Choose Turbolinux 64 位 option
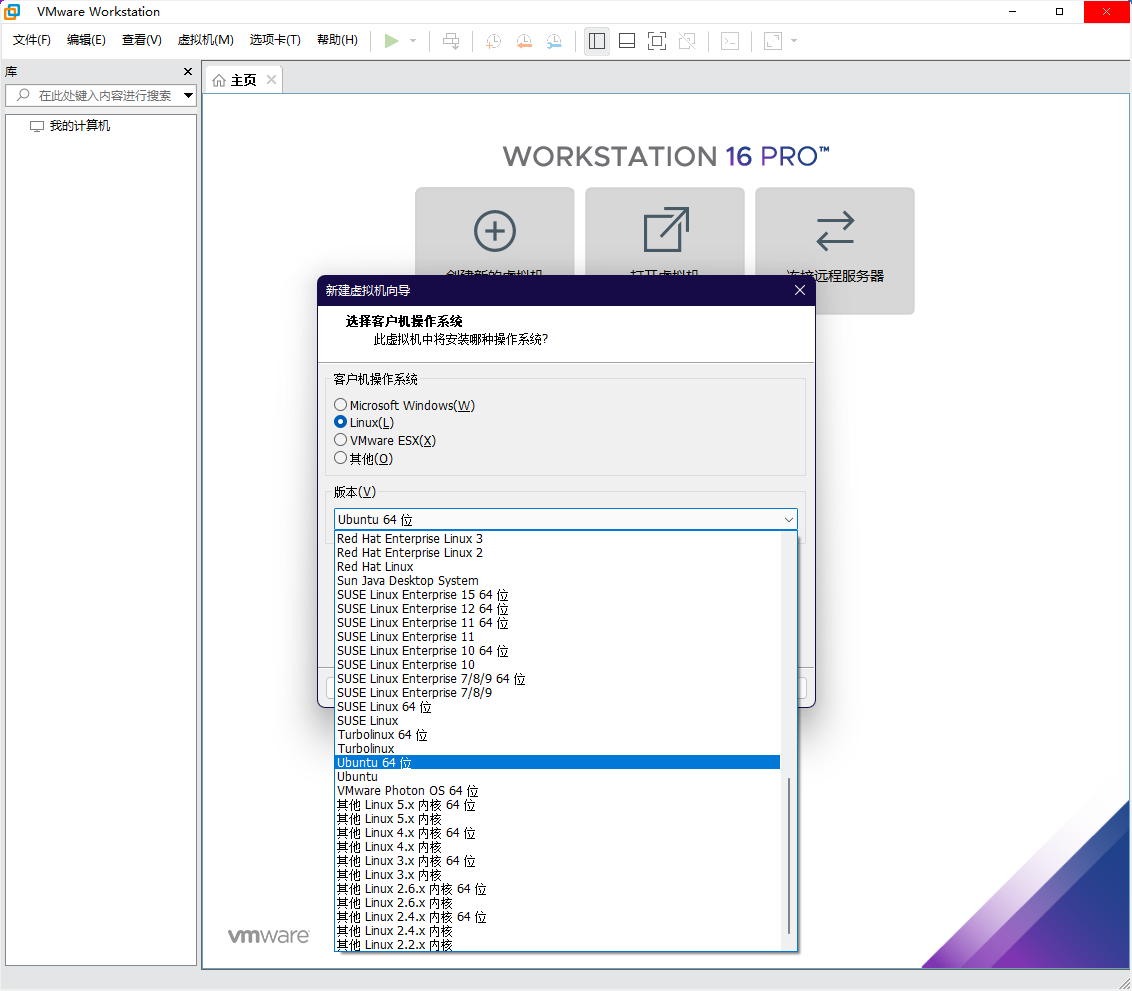1132x991 pixels. pos(558,735)
